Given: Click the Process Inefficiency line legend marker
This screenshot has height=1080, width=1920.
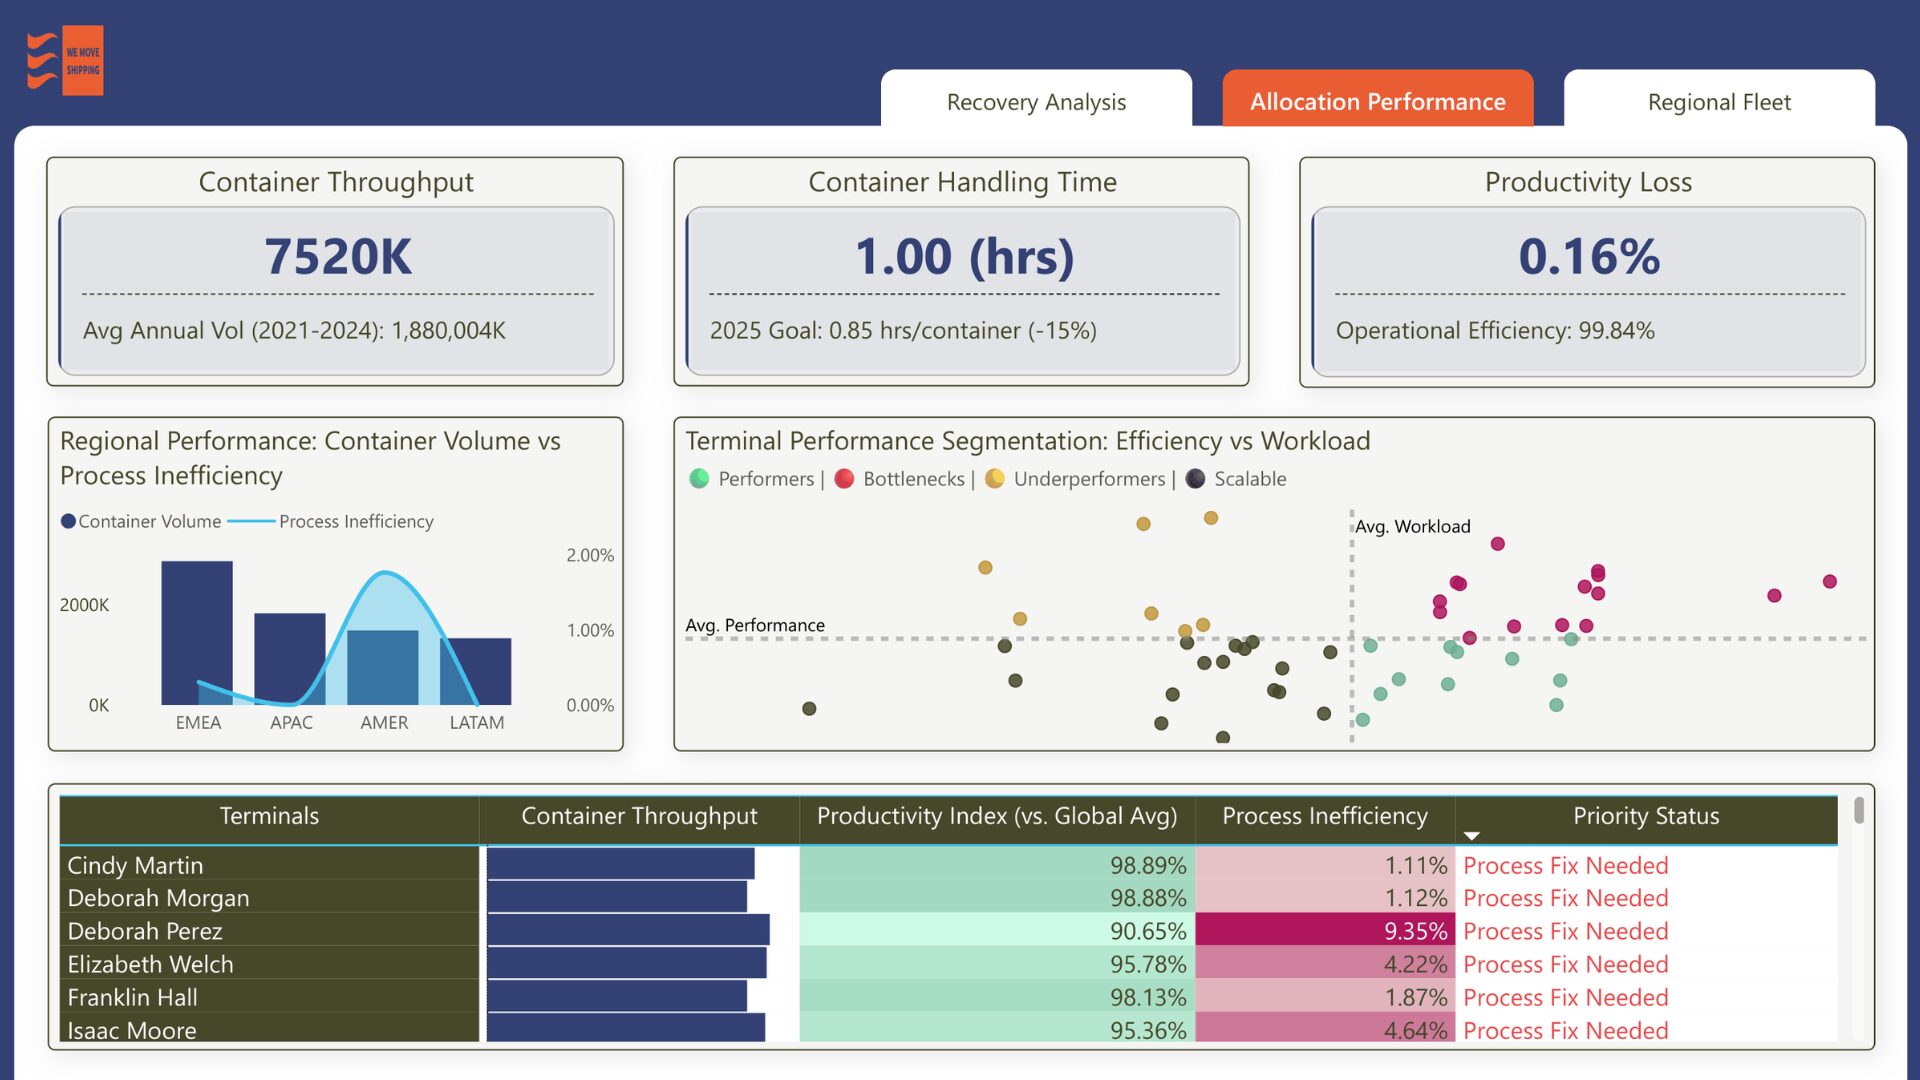Looking at the screenshot, I should click(251, 521).
